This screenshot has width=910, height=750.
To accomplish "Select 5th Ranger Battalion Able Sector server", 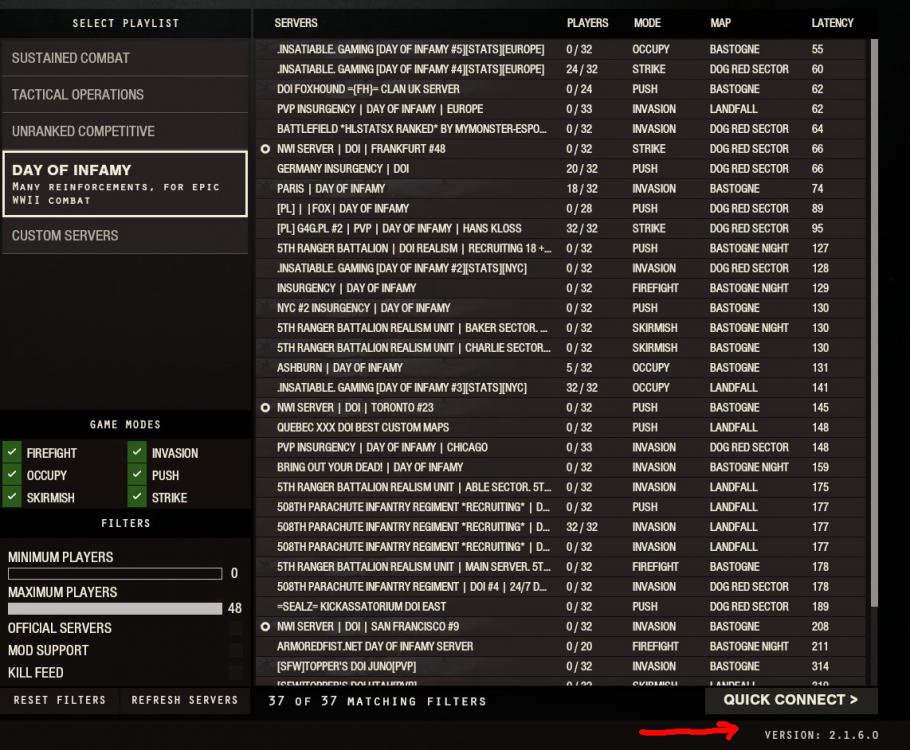I will pyautogui.click(x=560, y=488).
